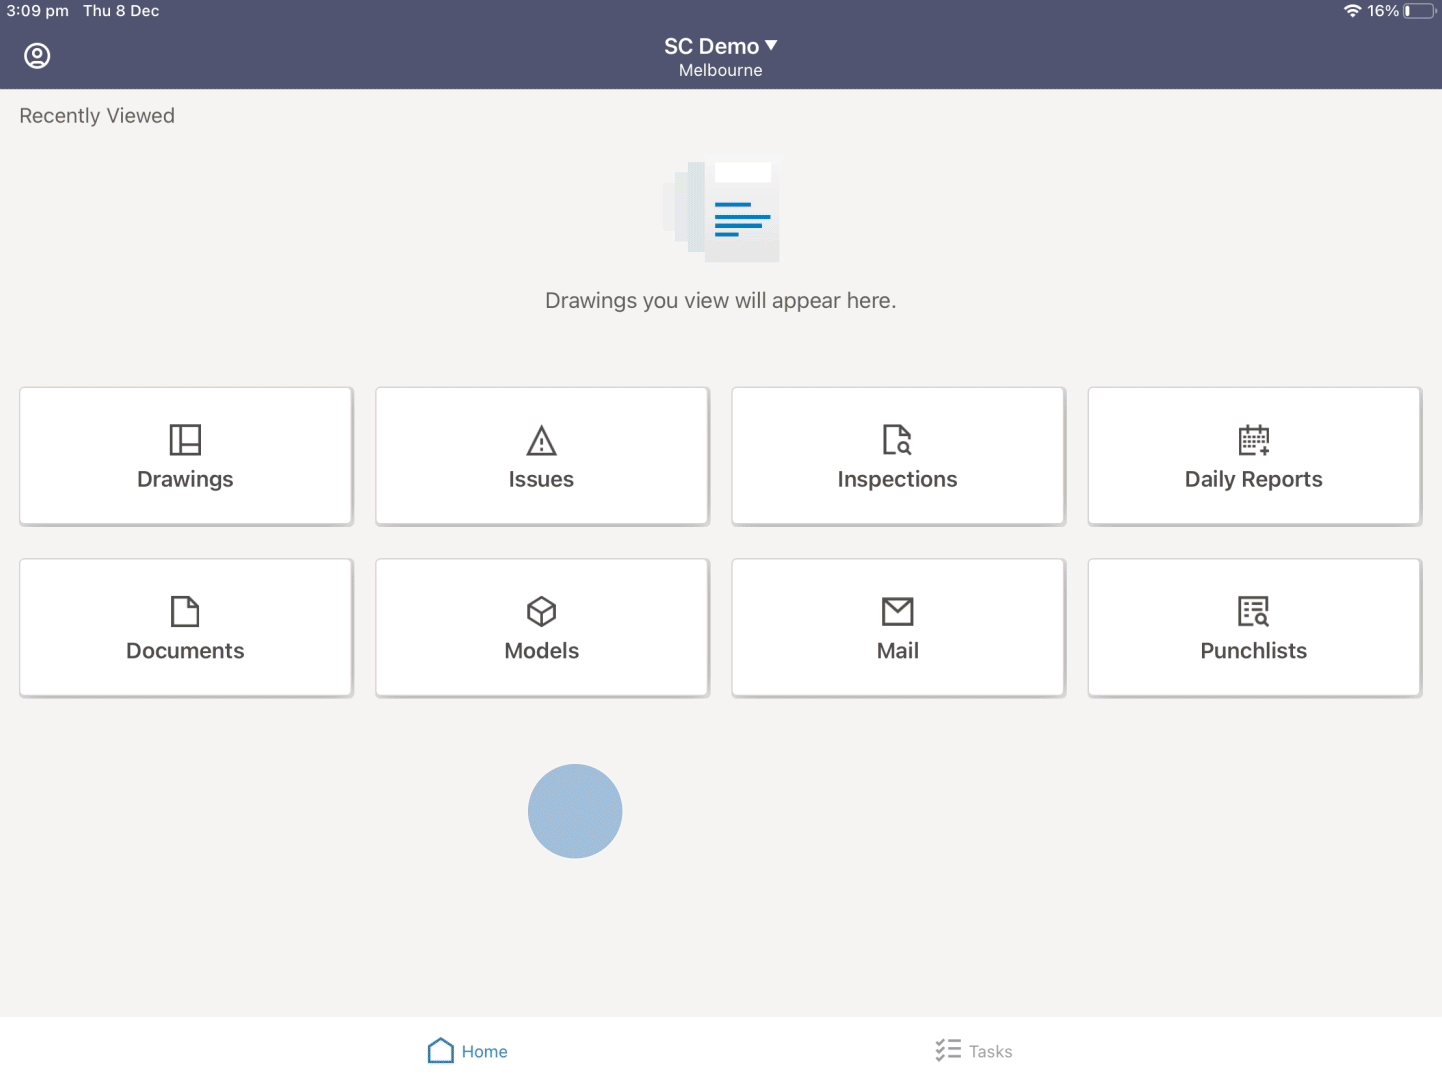Open Inspections via its magnifier document icon
Viewport: 1442px width, 1080px height.
(897, 440)
